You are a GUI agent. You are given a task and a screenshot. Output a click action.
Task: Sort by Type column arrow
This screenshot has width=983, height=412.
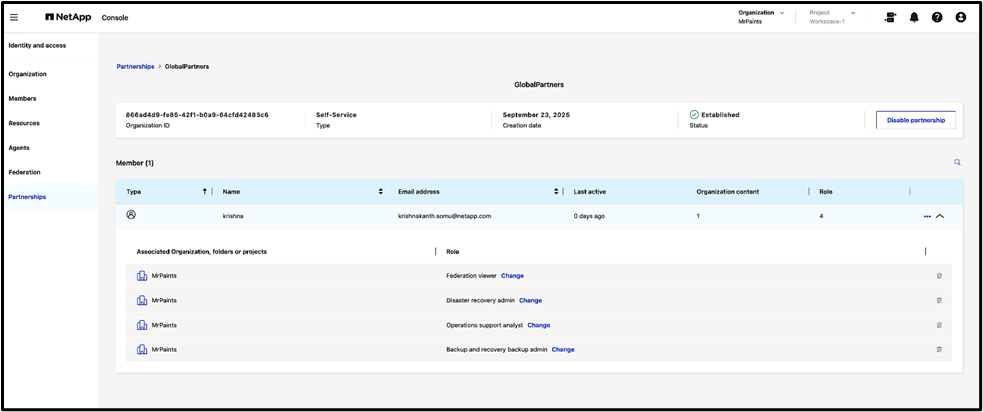[x=204, y=191]
